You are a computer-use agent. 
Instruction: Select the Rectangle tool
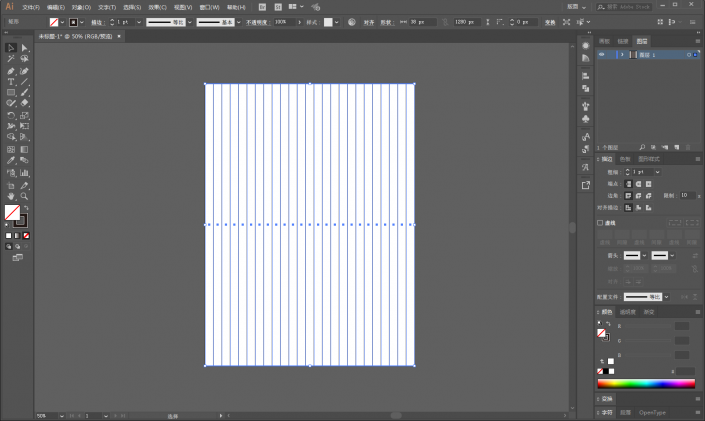coord(11,93)
